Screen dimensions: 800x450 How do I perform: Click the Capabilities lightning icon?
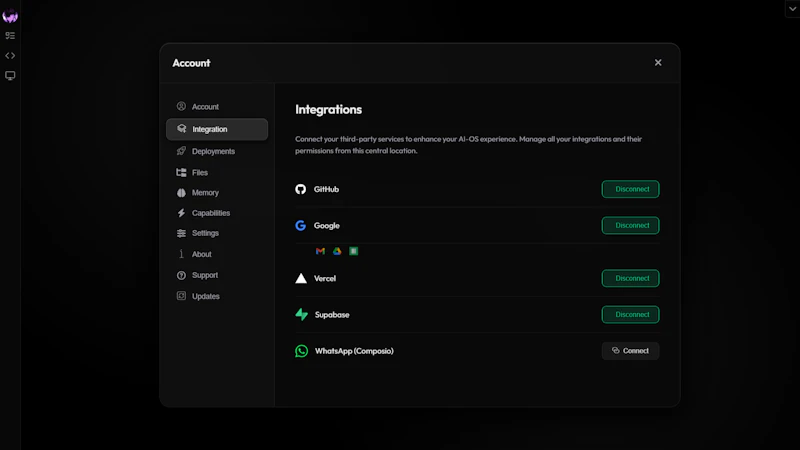[181, 213]
